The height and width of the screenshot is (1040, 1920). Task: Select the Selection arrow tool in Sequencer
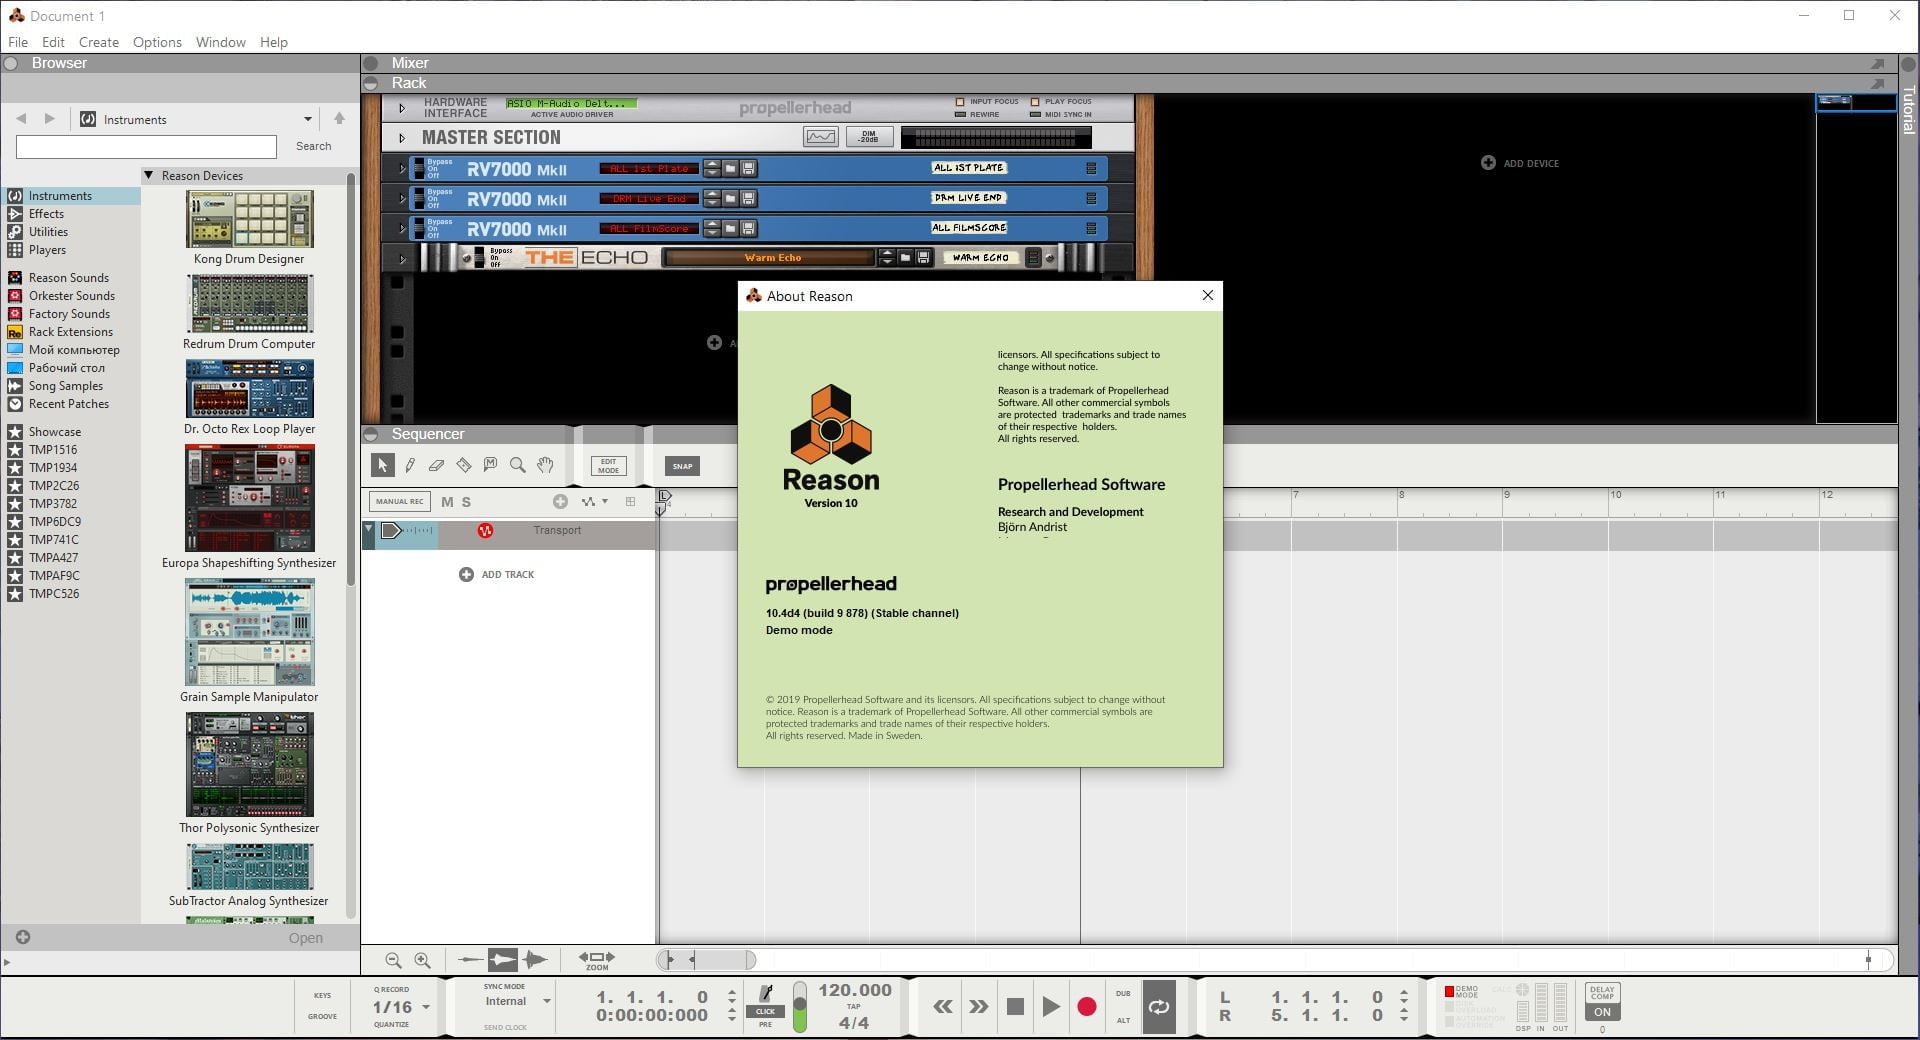coord(382,465)
